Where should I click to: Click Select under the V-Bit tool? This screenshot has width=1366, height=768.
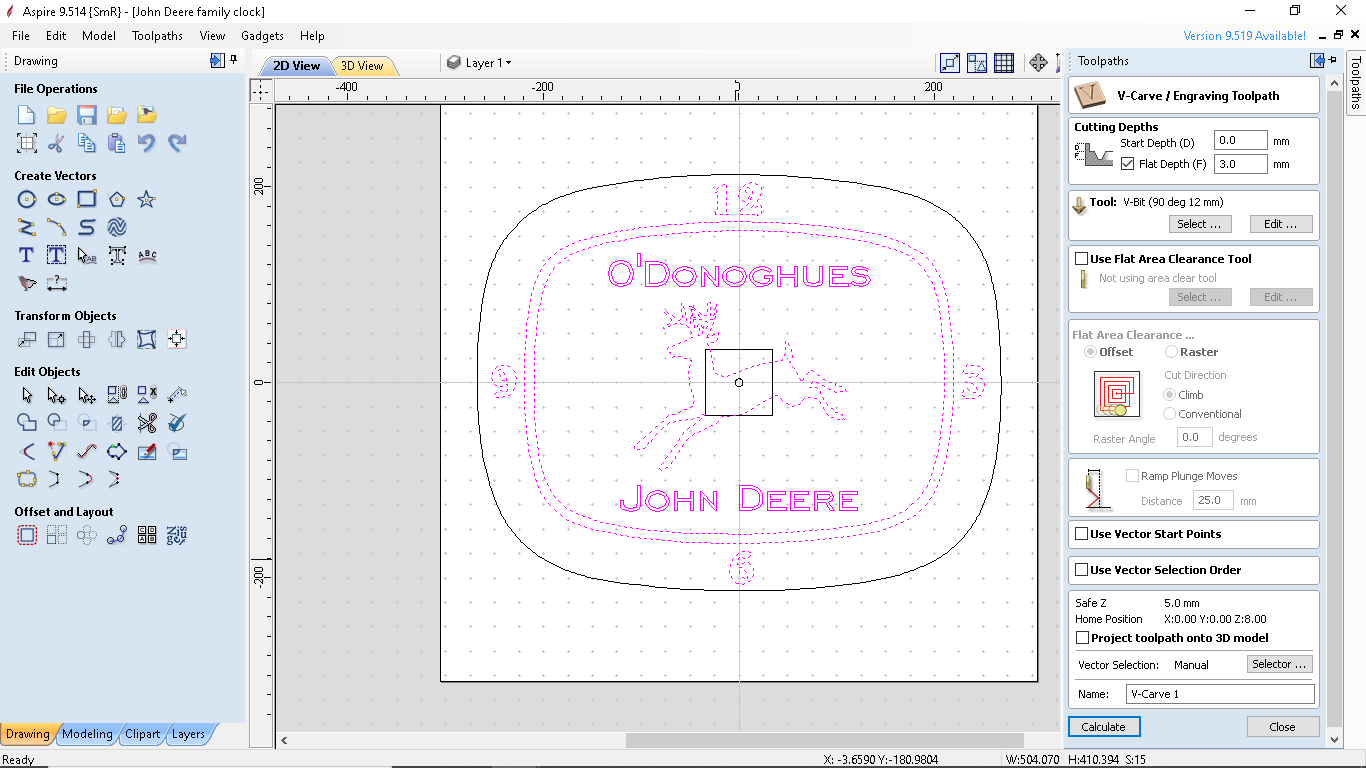tap(1199, 224)
